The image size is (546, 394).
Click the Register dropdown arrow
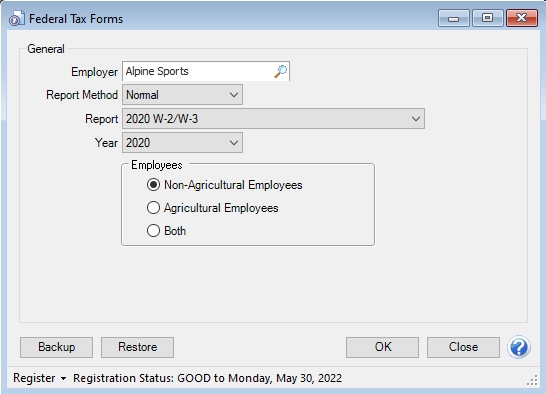point(63,378)
